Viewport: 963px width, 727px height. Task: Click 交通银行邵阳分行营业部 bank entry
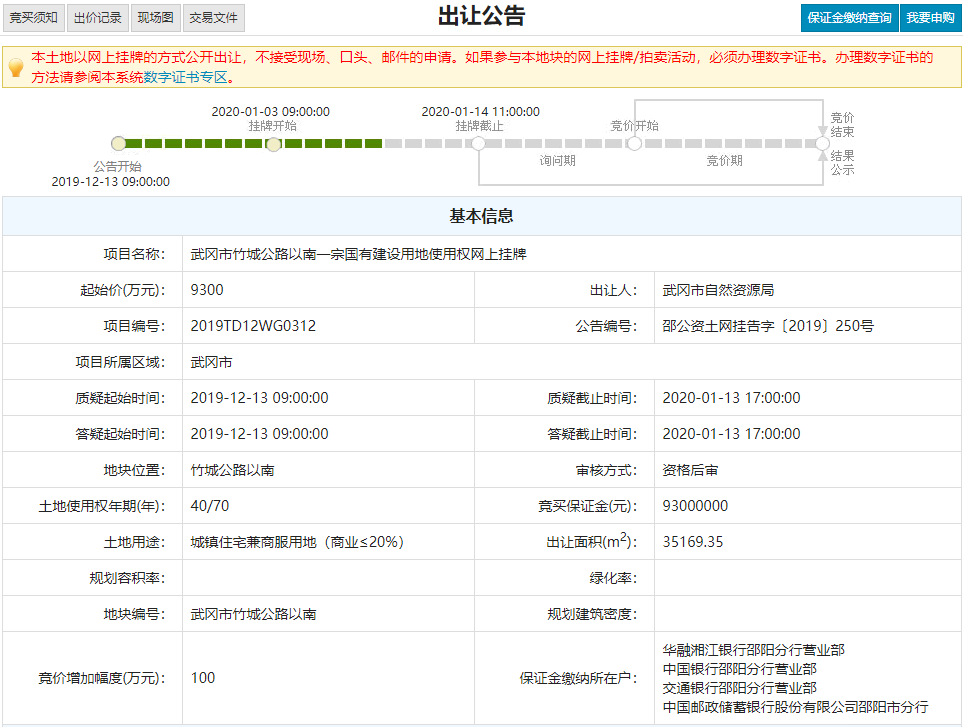739,688
